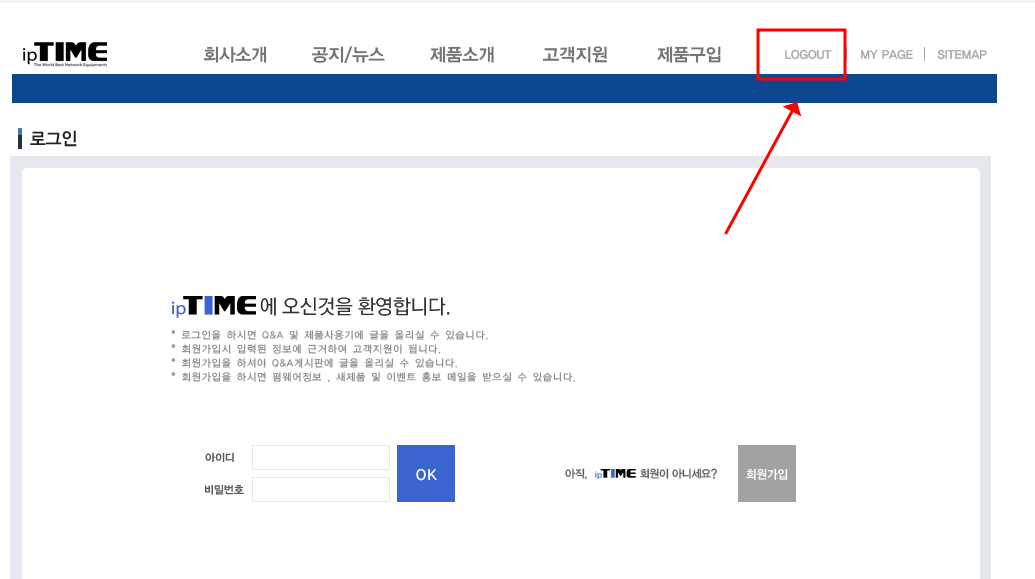Open the 고객지원 menu

tap(575, 55)
